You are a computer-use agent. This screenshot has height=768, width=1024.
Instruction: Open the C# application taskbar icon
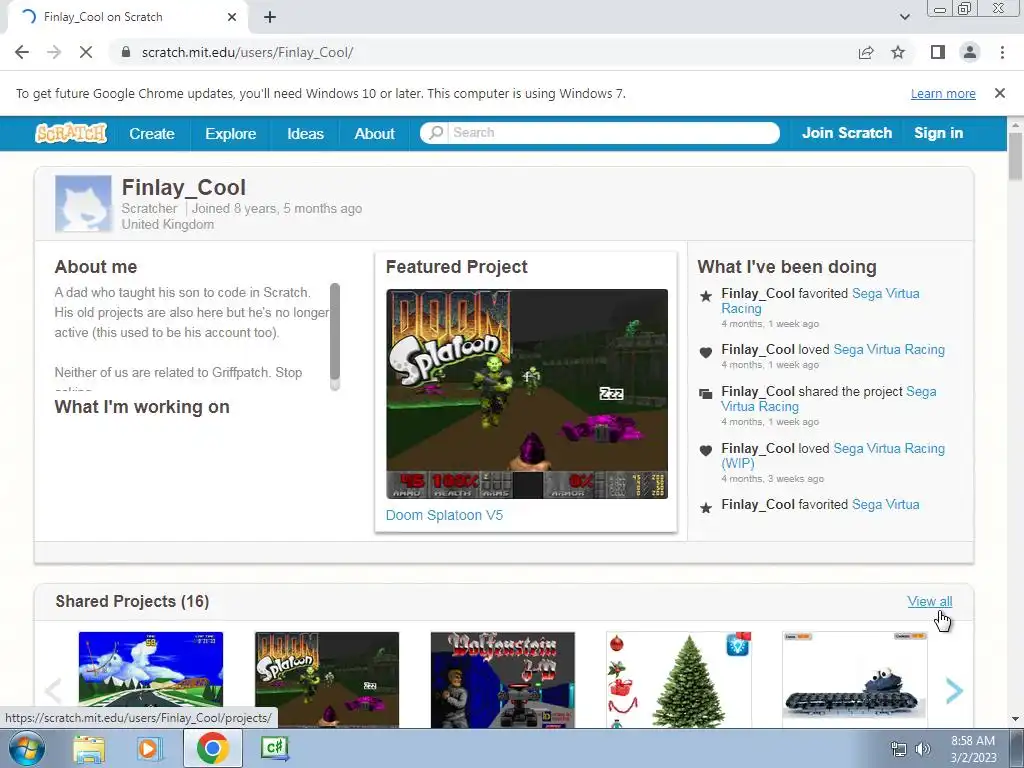click(274, 748)
